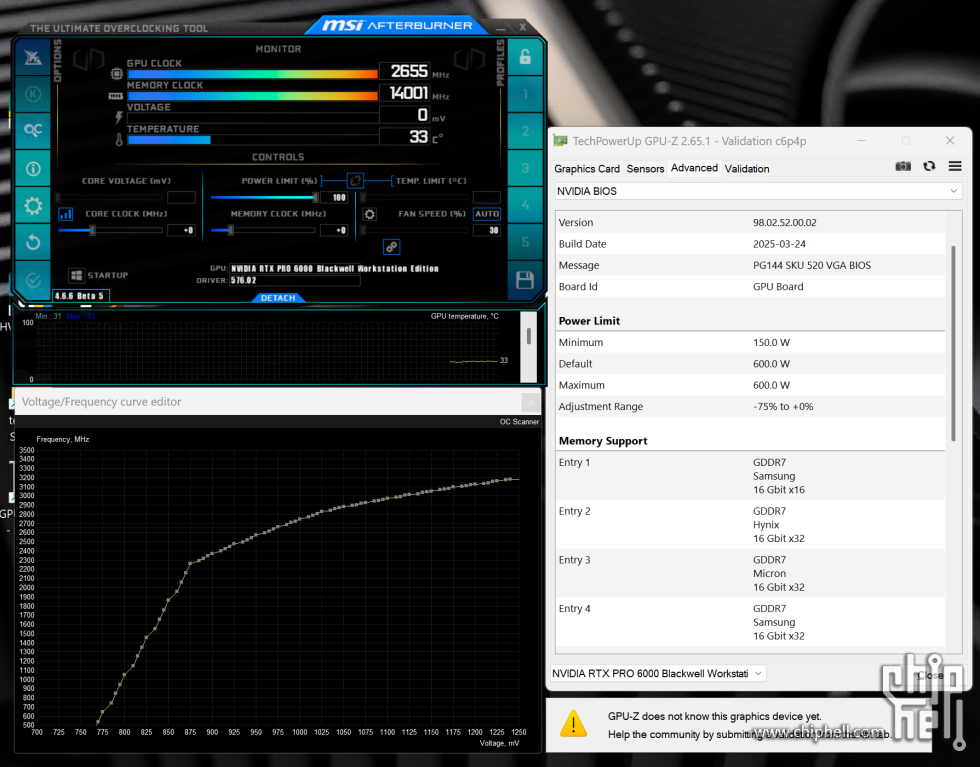Click the GPU-Z app icon in title bar
This screenshot has height=767, width=980.
[560, 141]
